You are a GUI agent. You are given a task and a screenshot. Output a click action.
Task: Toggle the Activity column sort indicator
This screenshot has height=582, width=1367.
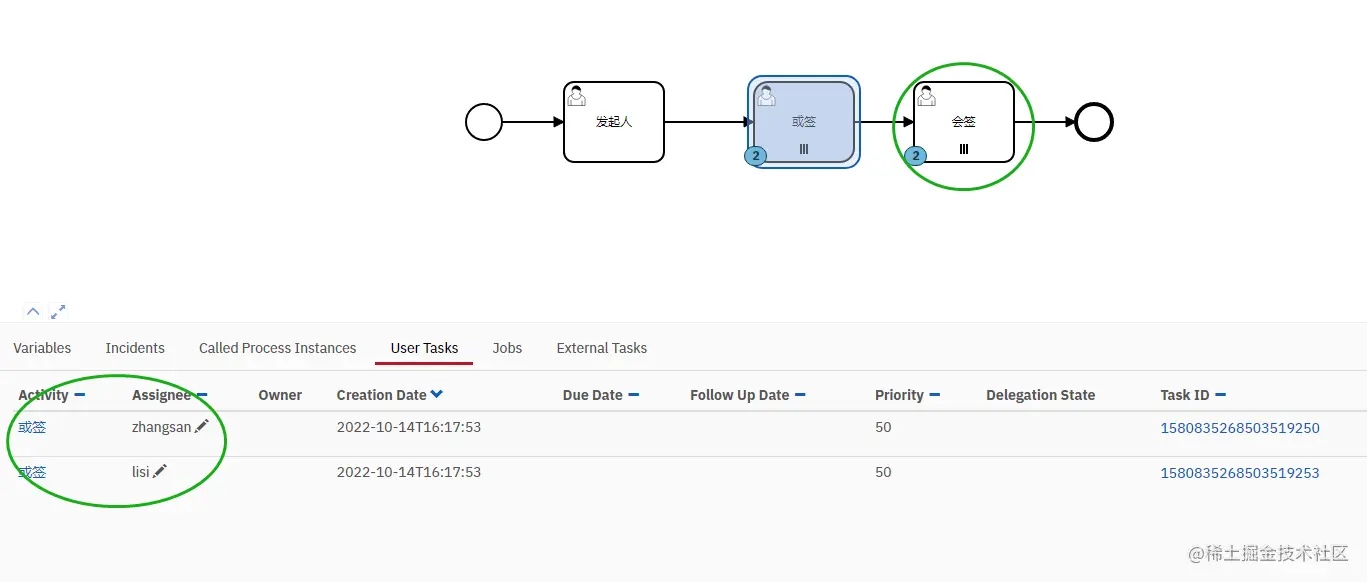80,395
